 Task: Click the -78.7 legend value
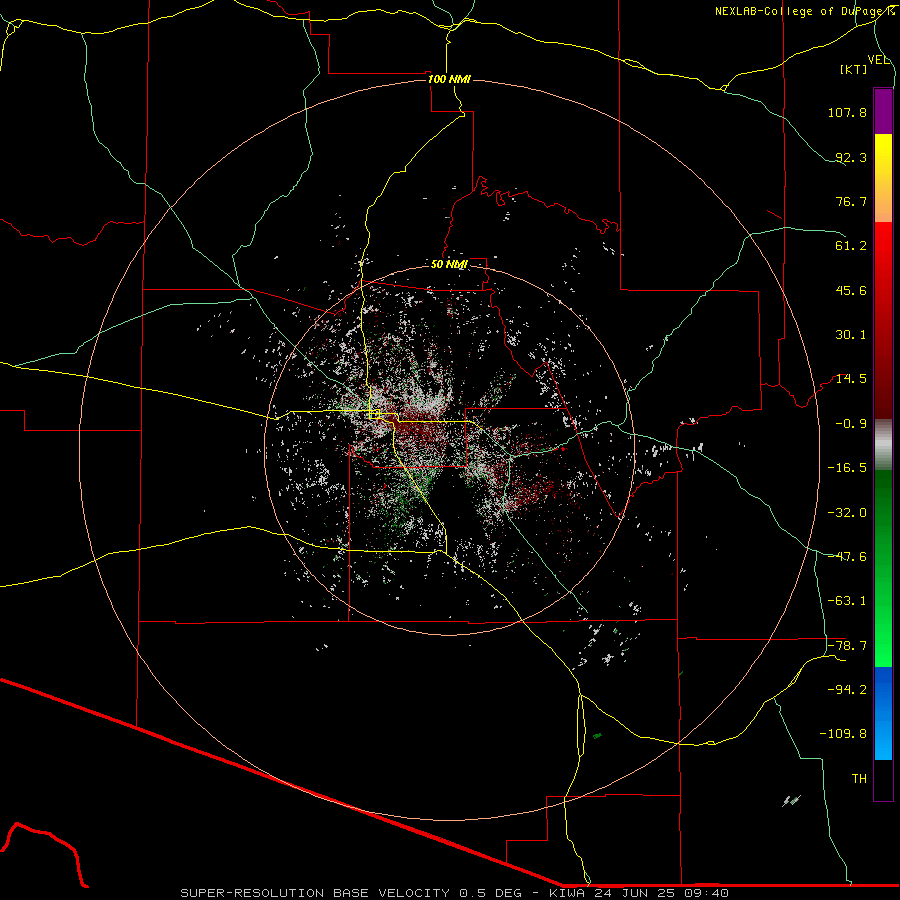coord(847,646)
